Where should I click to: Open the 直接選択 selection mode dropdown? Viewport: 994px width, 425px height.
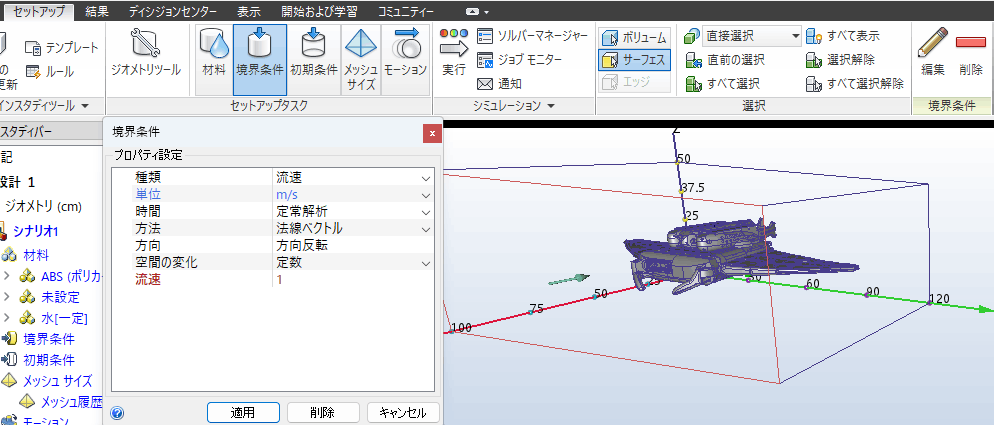point(796,37)
